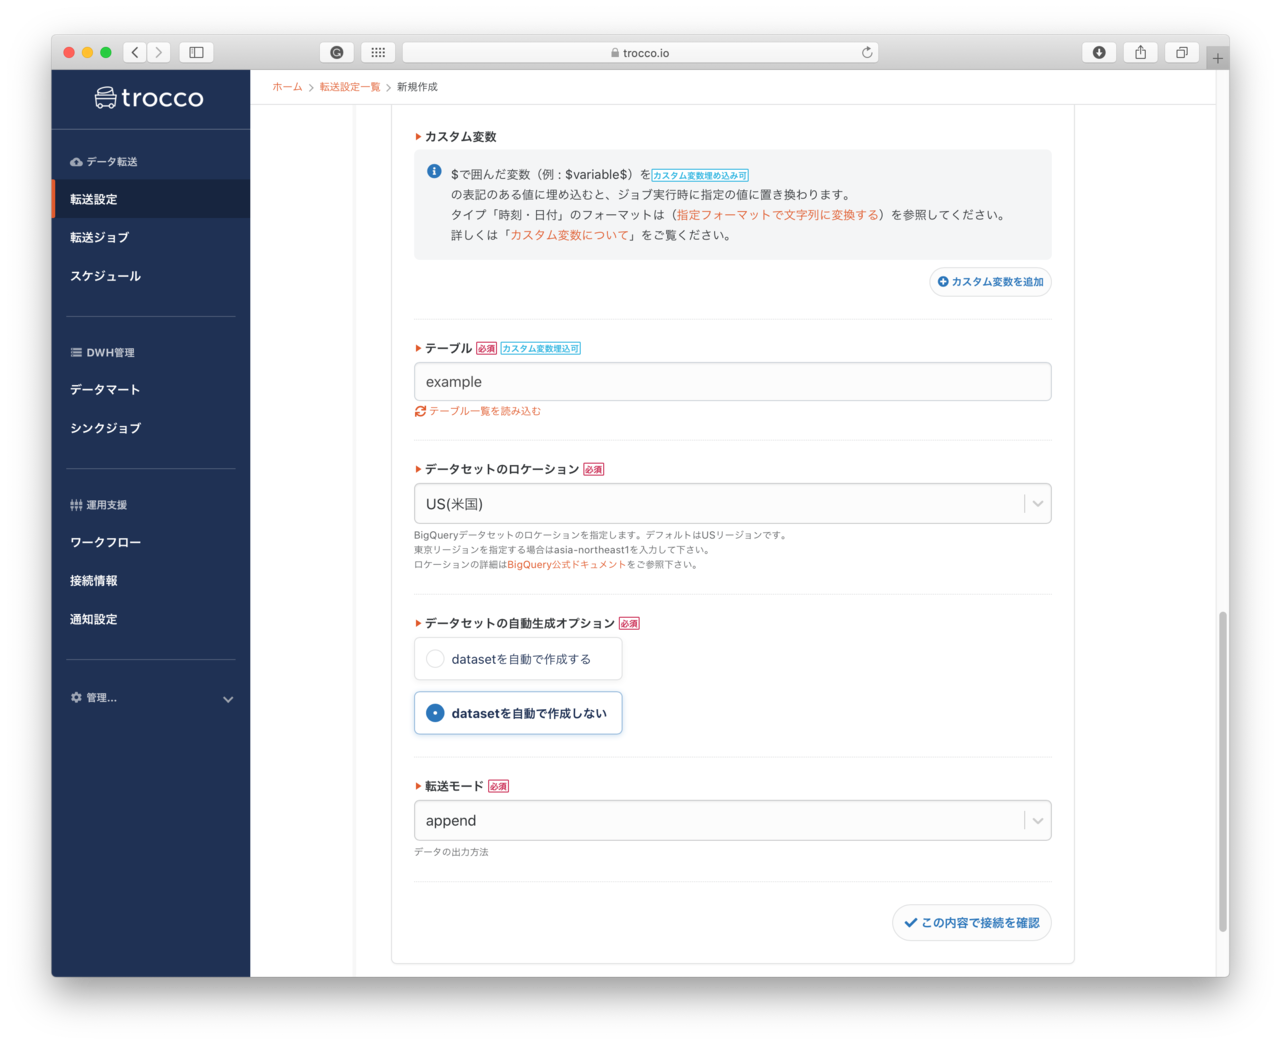The height and width of the screenshot is (1045, 1281).
Task: Open a new Safari tab with plus
Action: 1217,58
